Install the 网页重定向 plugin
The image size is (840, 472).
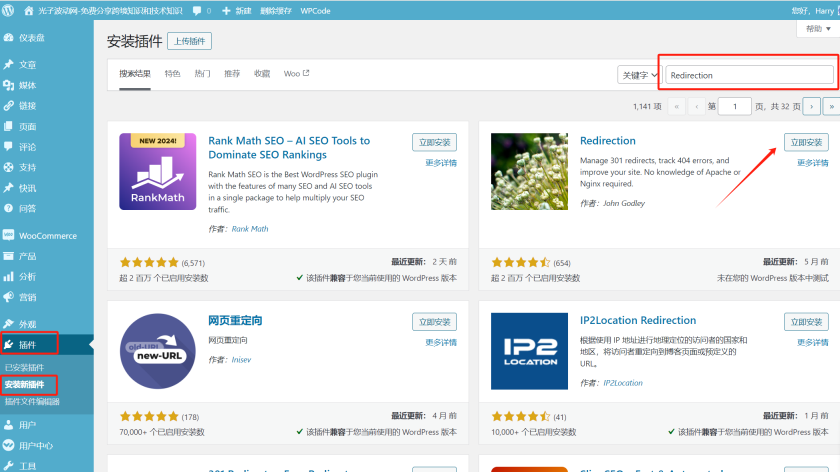(434, 322)
